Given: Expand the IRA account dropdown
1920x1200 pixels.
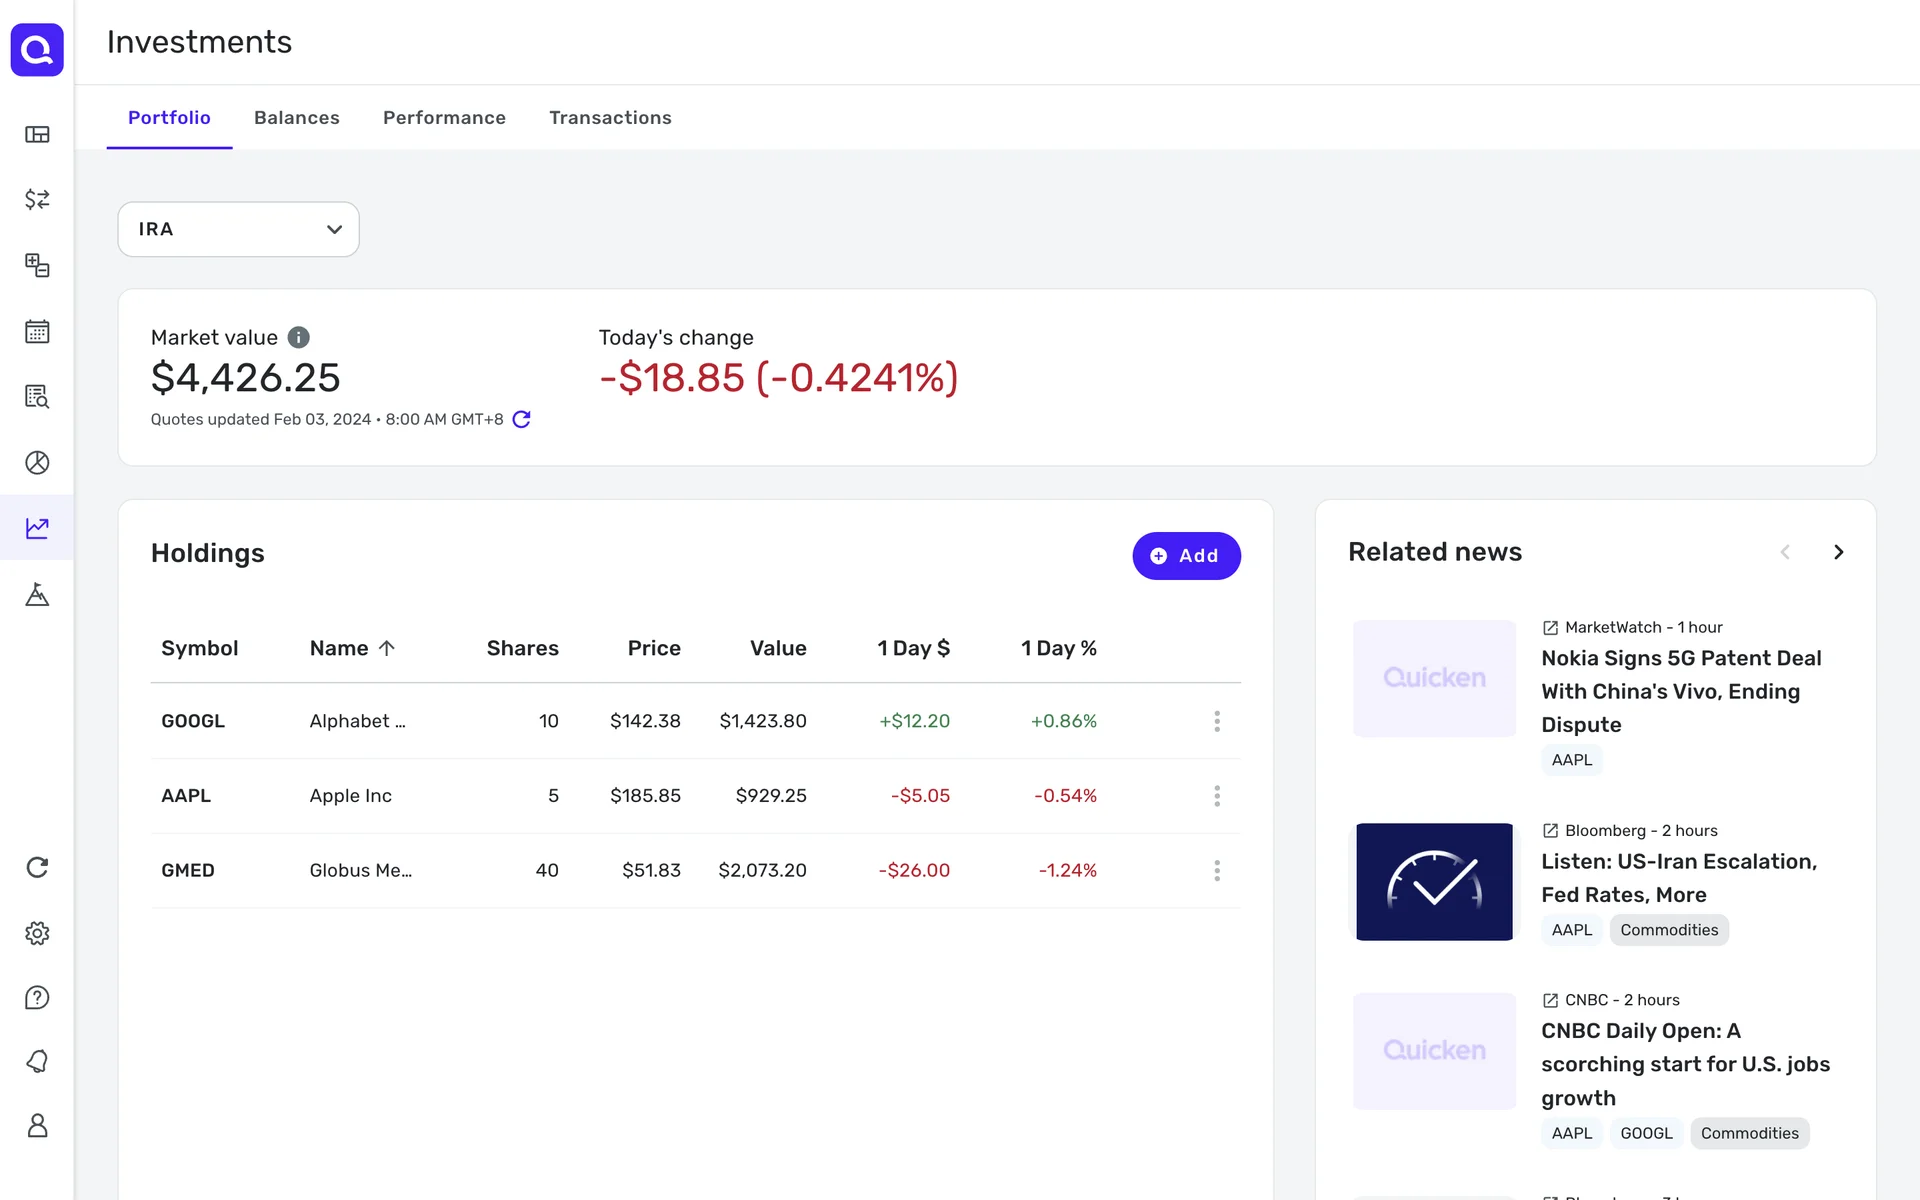Looking at the screenshot, I should point(238,229).
